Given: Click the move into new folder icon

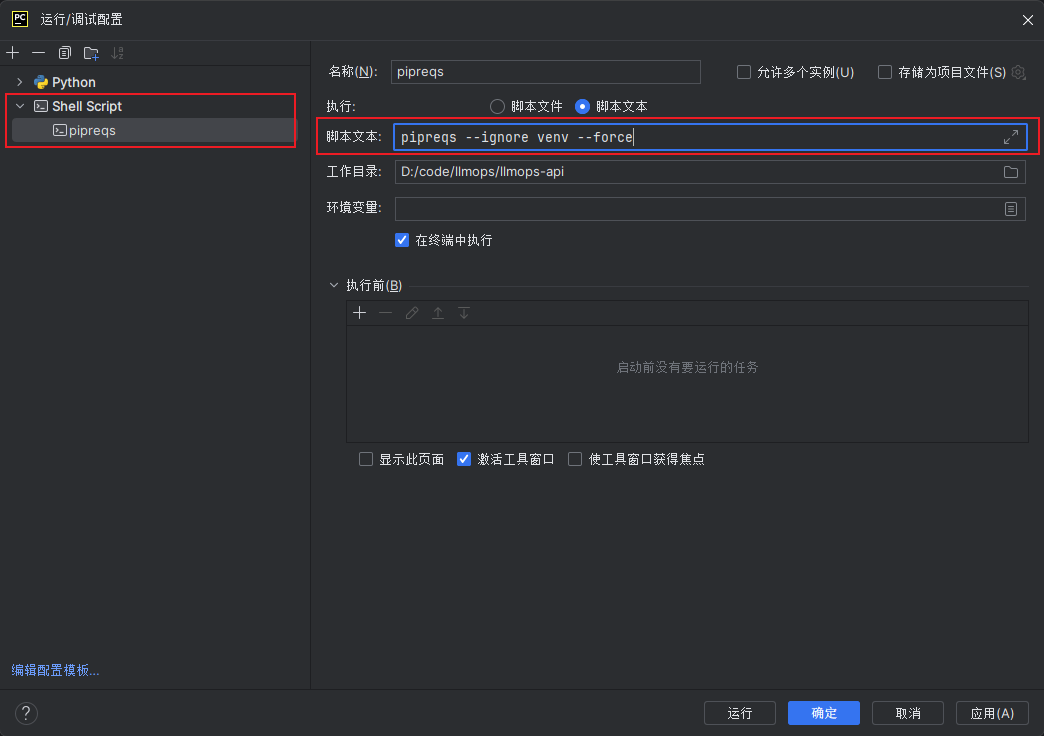Looking at the screenshot, I should pyautogui.click(x=91, y=52).
